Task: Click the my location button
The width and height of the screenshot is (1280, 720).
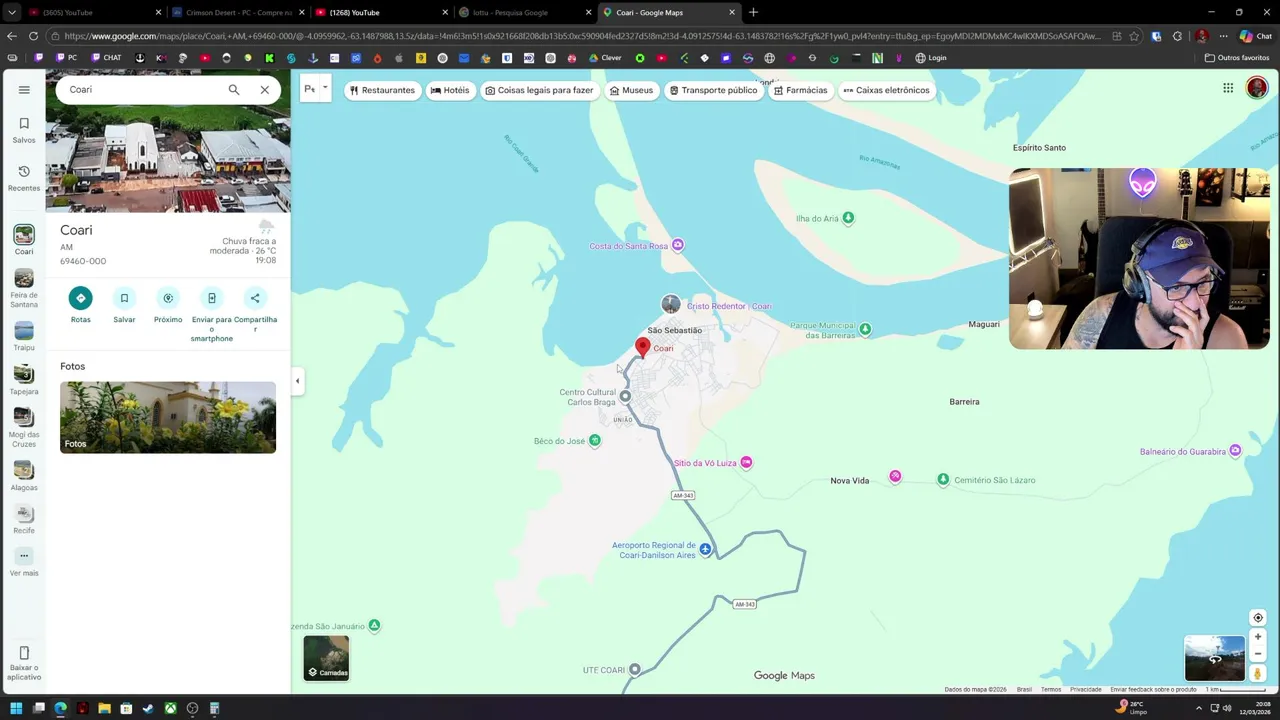Action: pyautogui.click(x=1258, y=618)
